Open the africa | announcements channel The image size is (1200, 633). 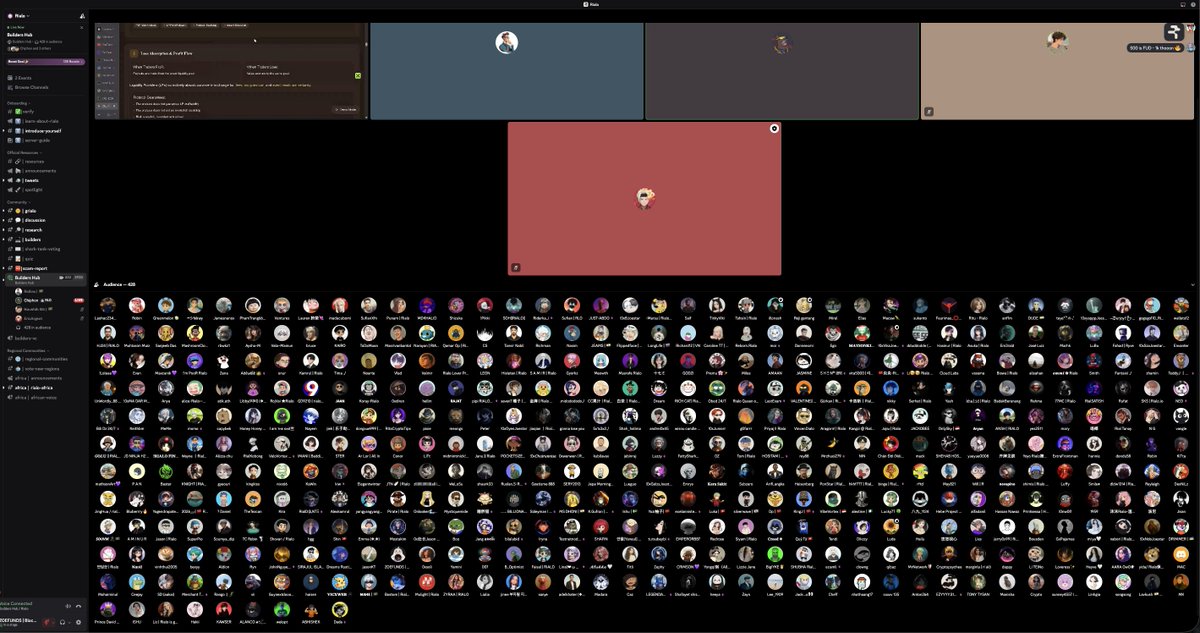pos(45,378)
